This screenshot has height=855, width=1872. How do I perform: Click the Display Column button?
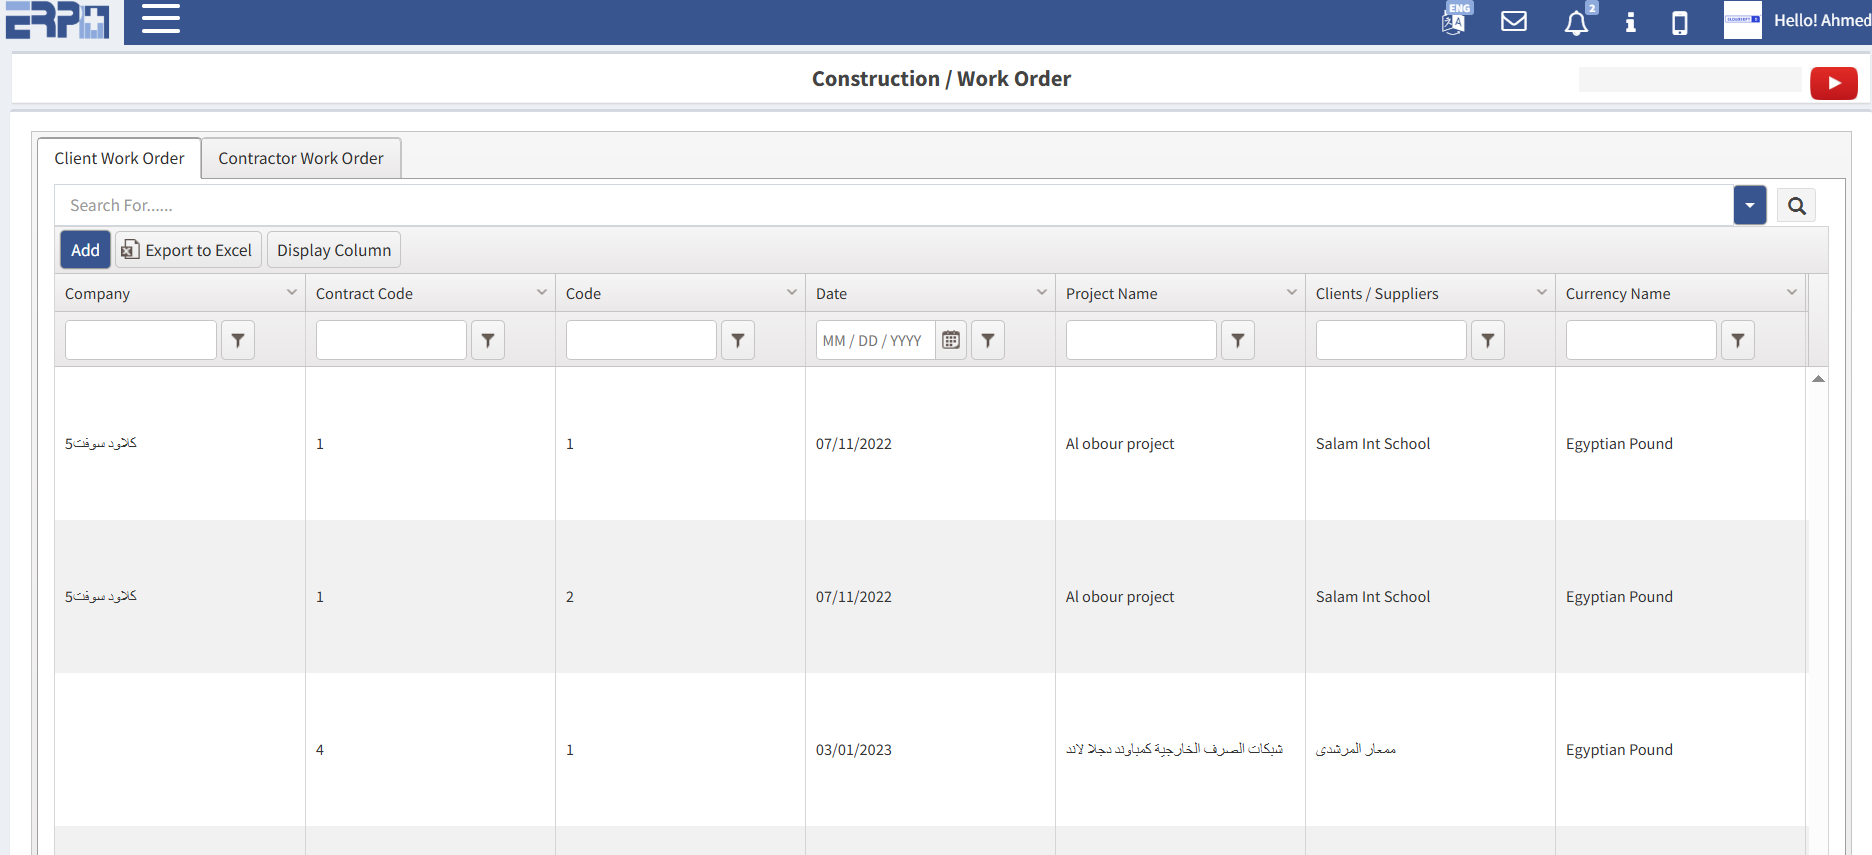[x=334, y=250]
